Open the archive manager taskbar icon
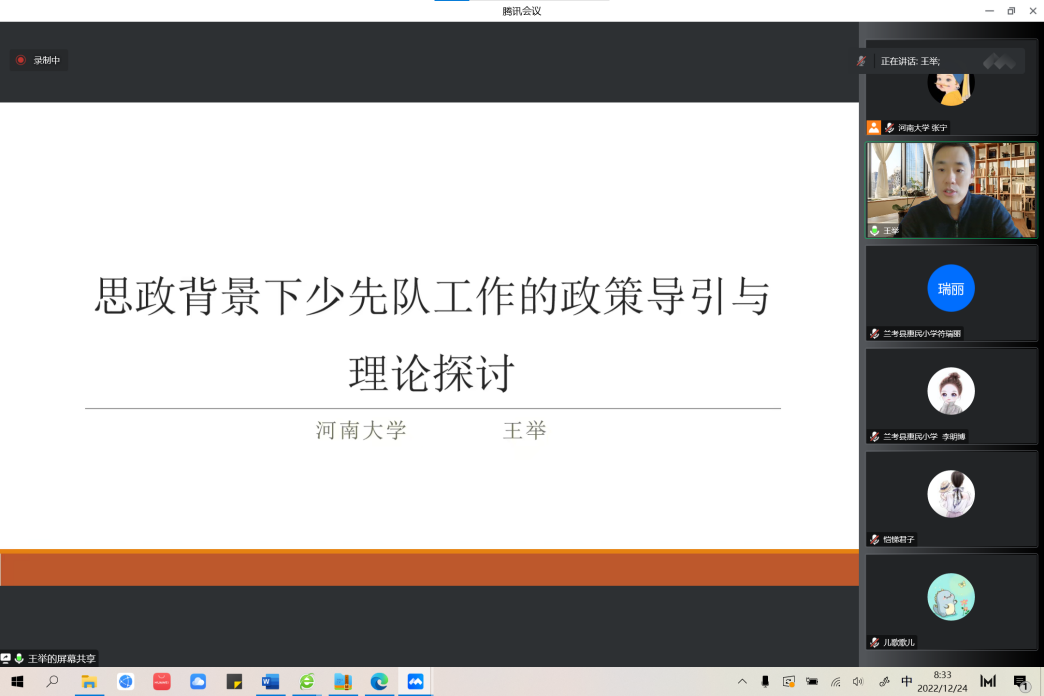This screenshot has height=696, width=1044. coord(343,681)
